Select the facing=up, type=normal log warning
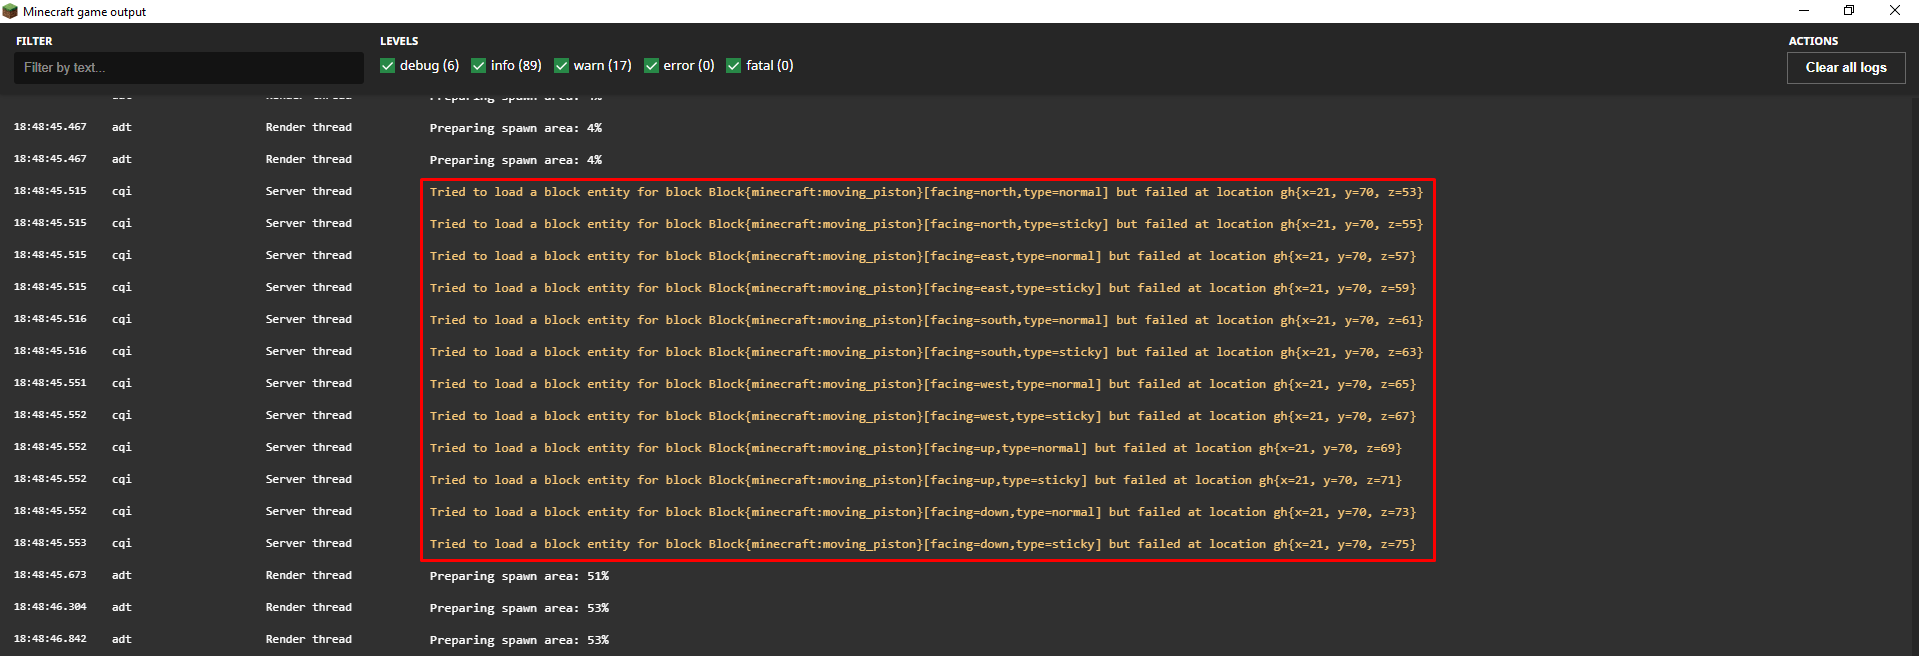The width and height of the screenshot is (1919, 656). click(x=915, y=448)
